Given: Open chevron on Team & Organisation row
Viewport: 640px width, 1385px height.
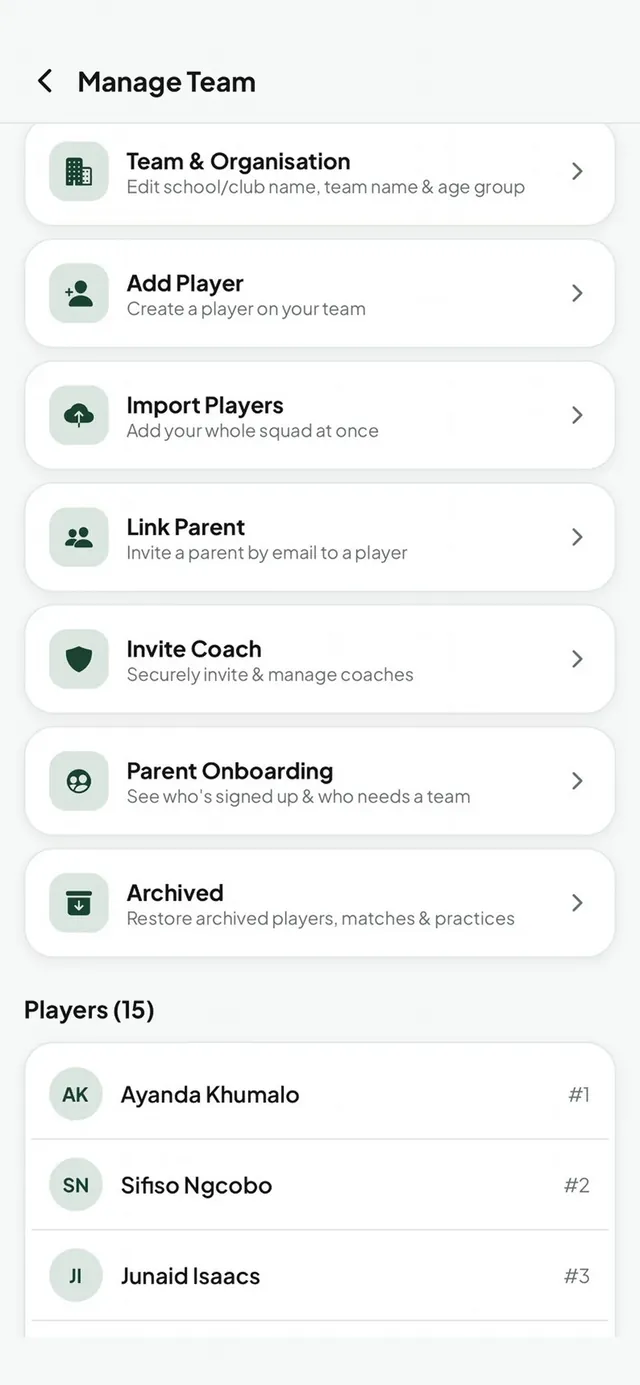Looking at the screenshot, I should 577,171.
